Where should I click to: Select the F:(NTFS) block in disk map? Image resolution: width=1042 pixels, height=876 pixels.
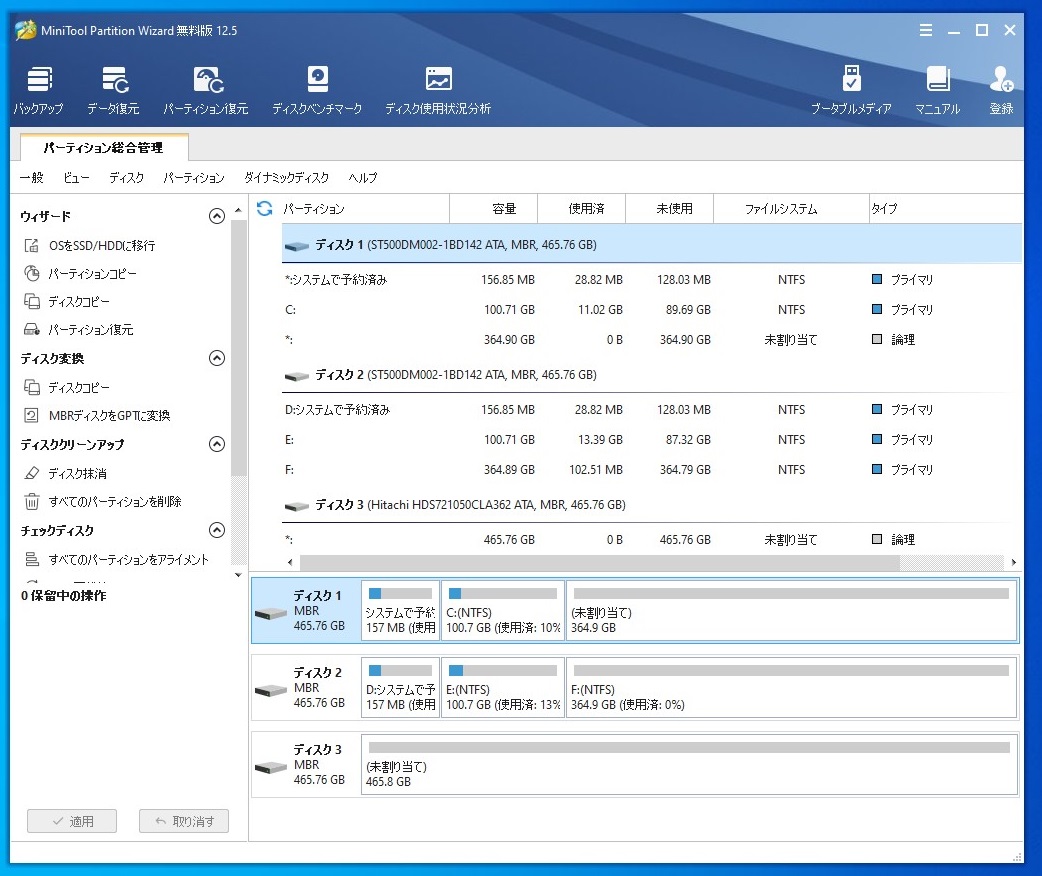point(791,687)
